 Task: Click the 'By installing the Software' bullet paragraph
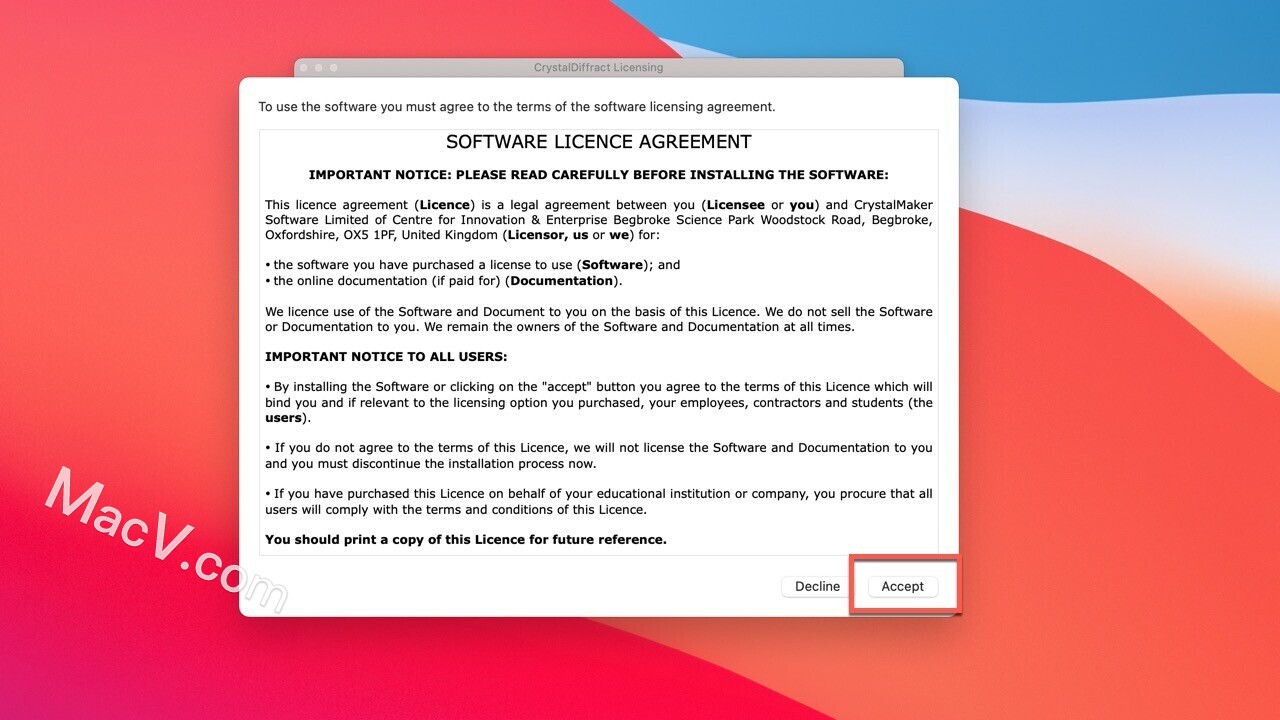598,402
